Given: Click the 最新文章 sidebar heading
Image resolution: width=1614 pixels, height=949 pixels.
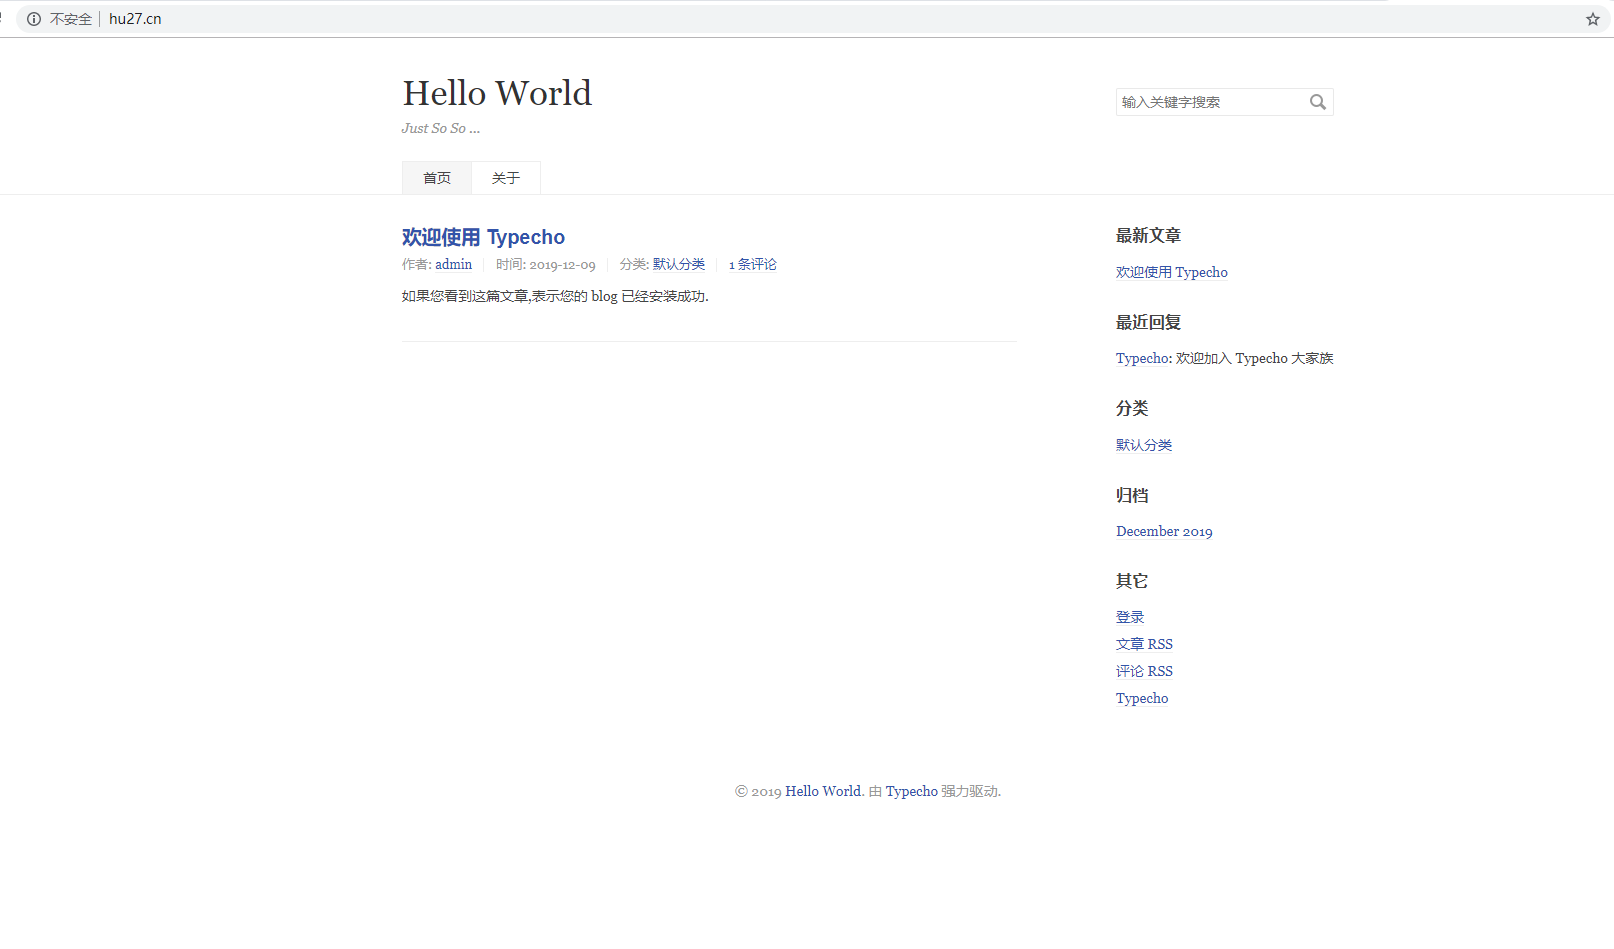Looking at the screenshot, I should (x=1148, y=236).
